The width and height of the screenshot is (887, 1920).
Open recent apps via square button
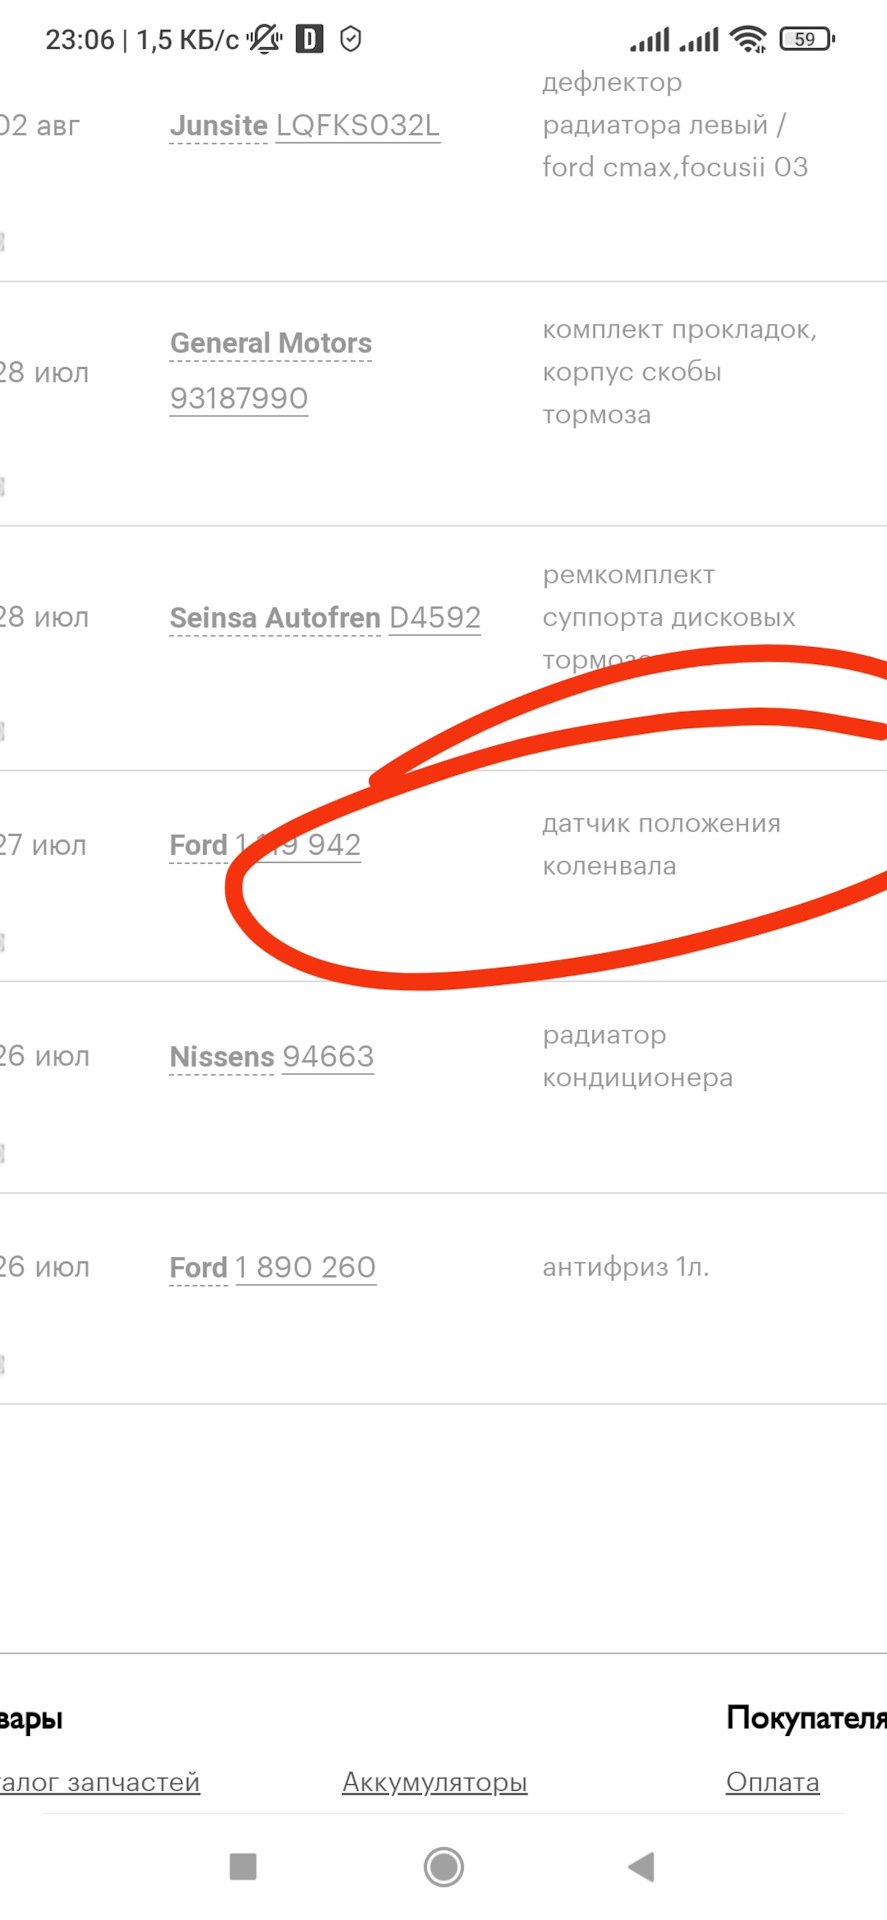243,1866
